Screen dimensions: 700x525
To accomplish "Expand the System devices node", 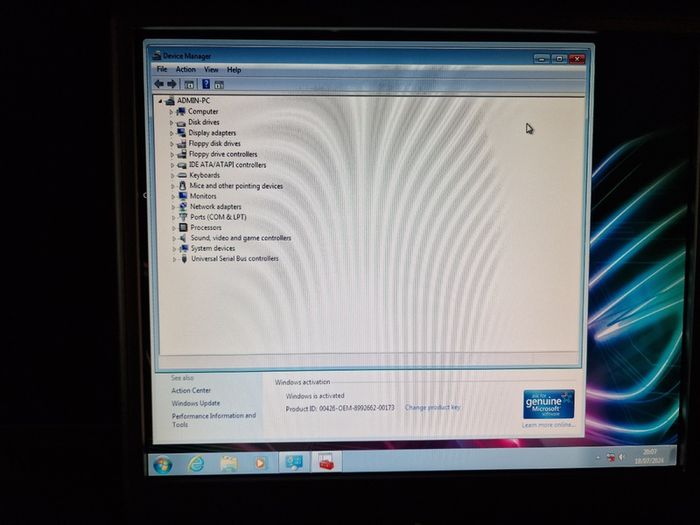I will [175, 249].
